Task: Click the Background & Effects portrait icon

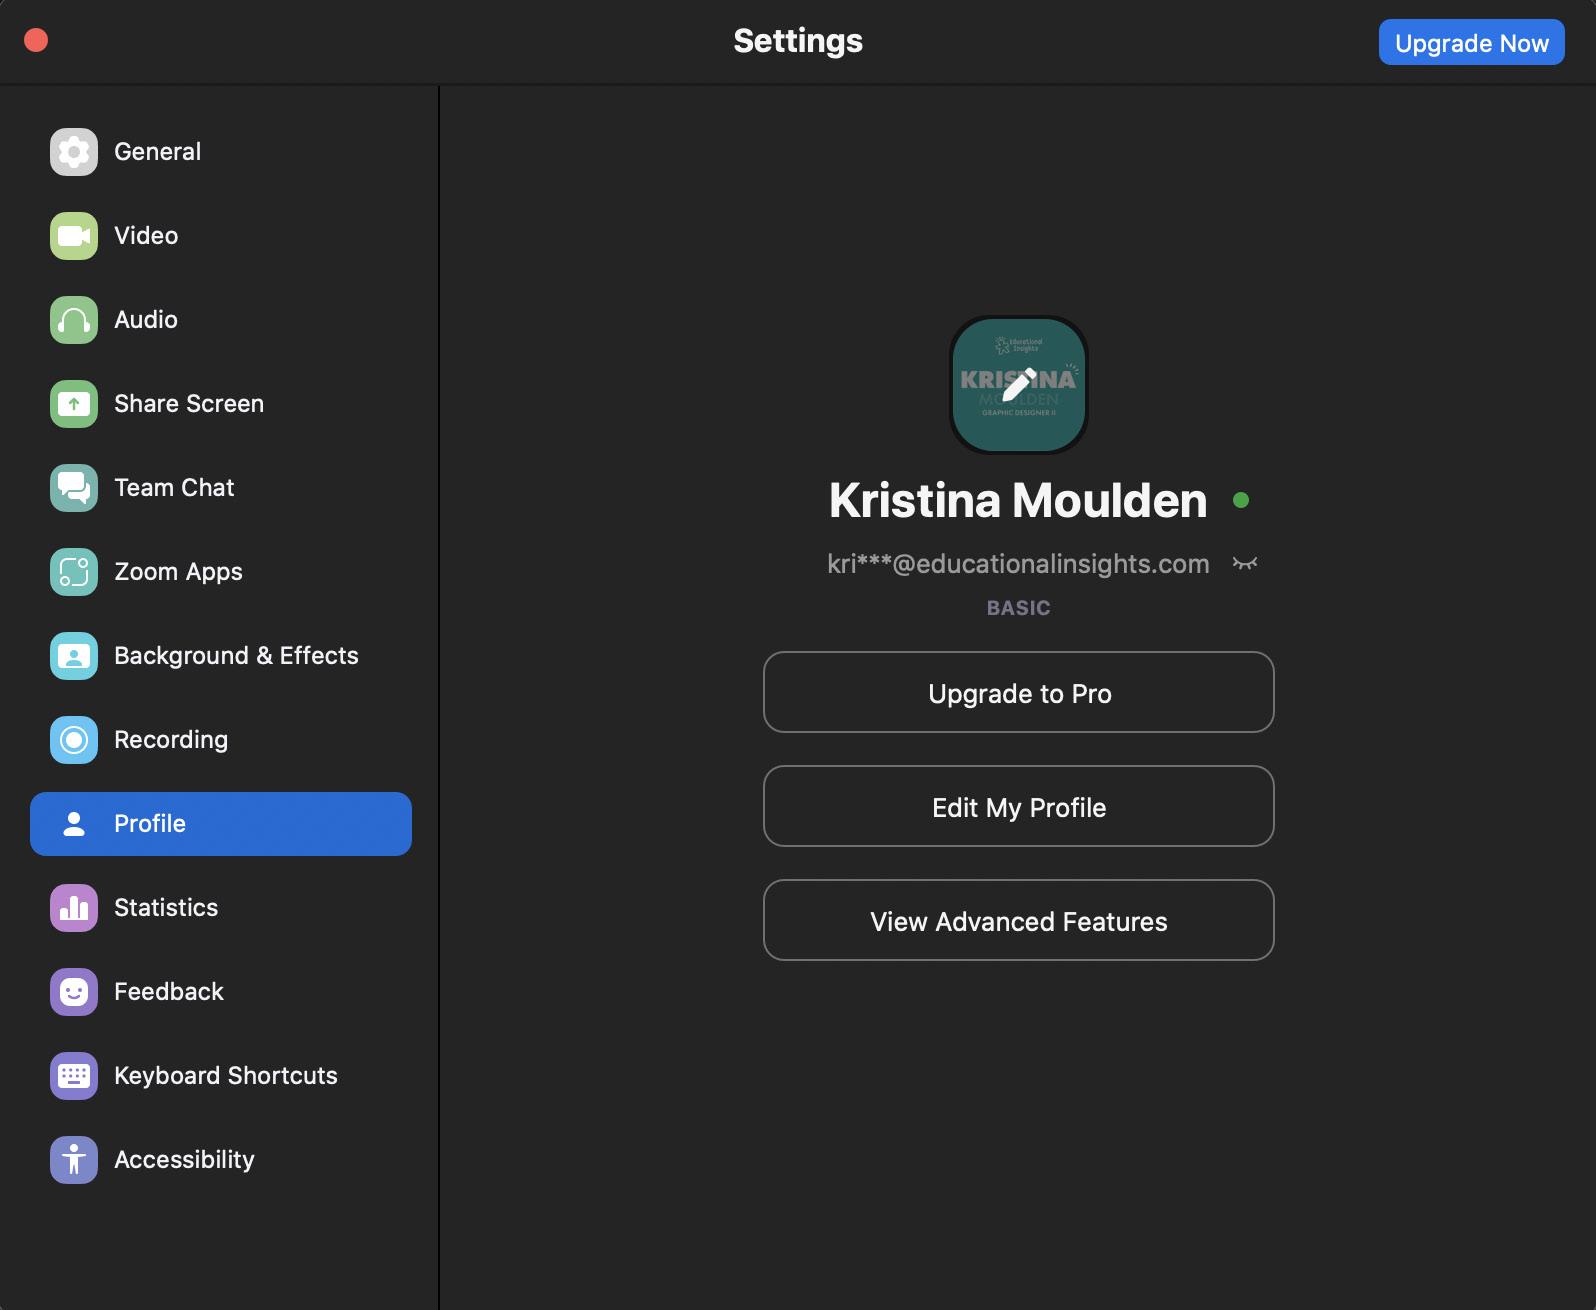Action: tap(74, 656)
